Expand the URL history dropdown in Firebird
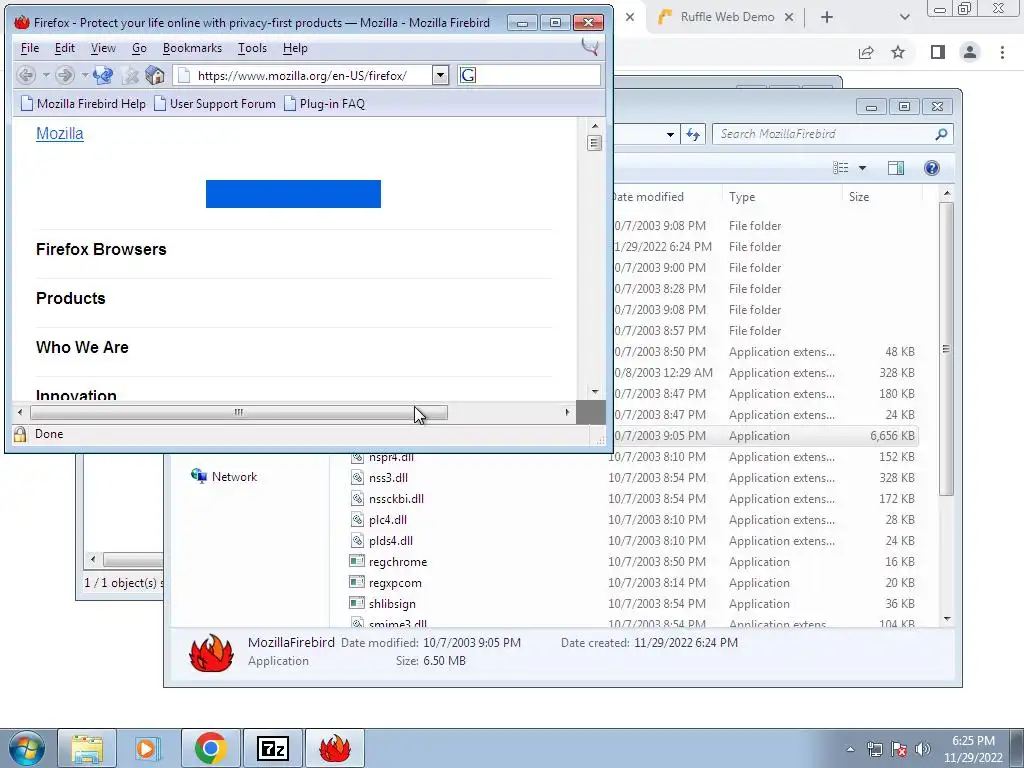This screenshot has width=1024, height=768. click(440, 75)
